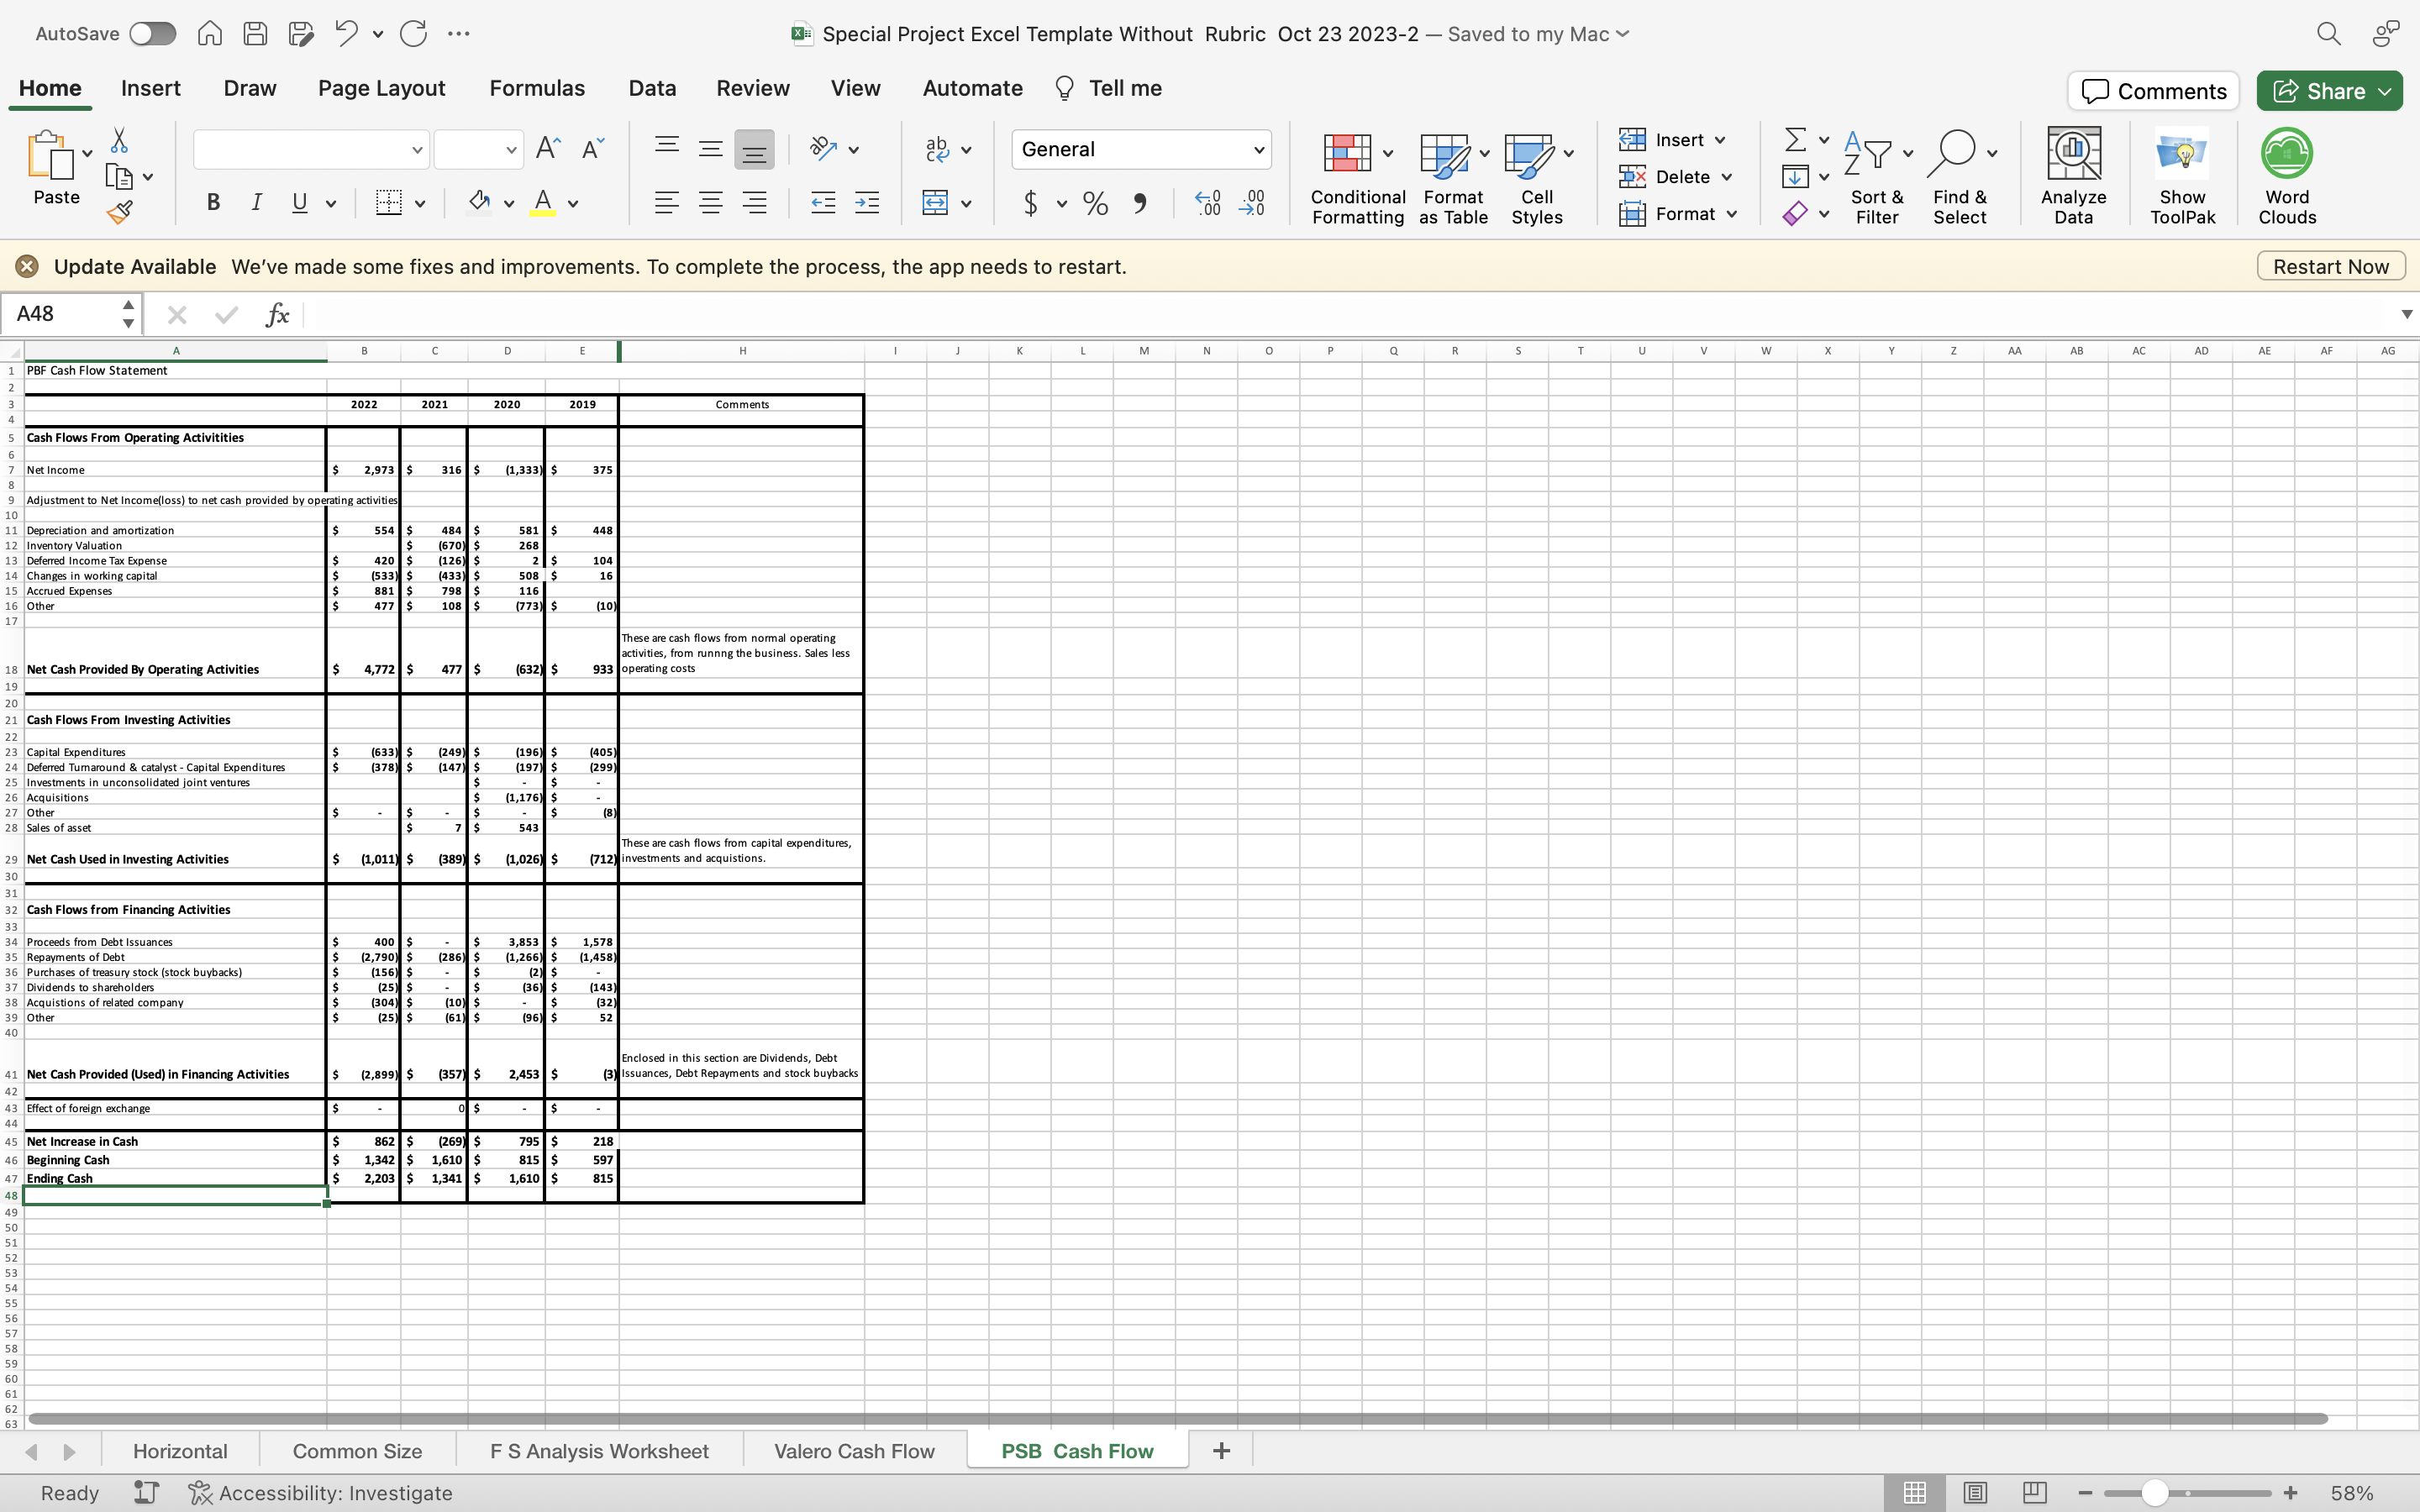Viewport: 2420px width, 1512px height.
Task: Expand the Insert cells dropdown arrow
Action: coord(1720,140)
